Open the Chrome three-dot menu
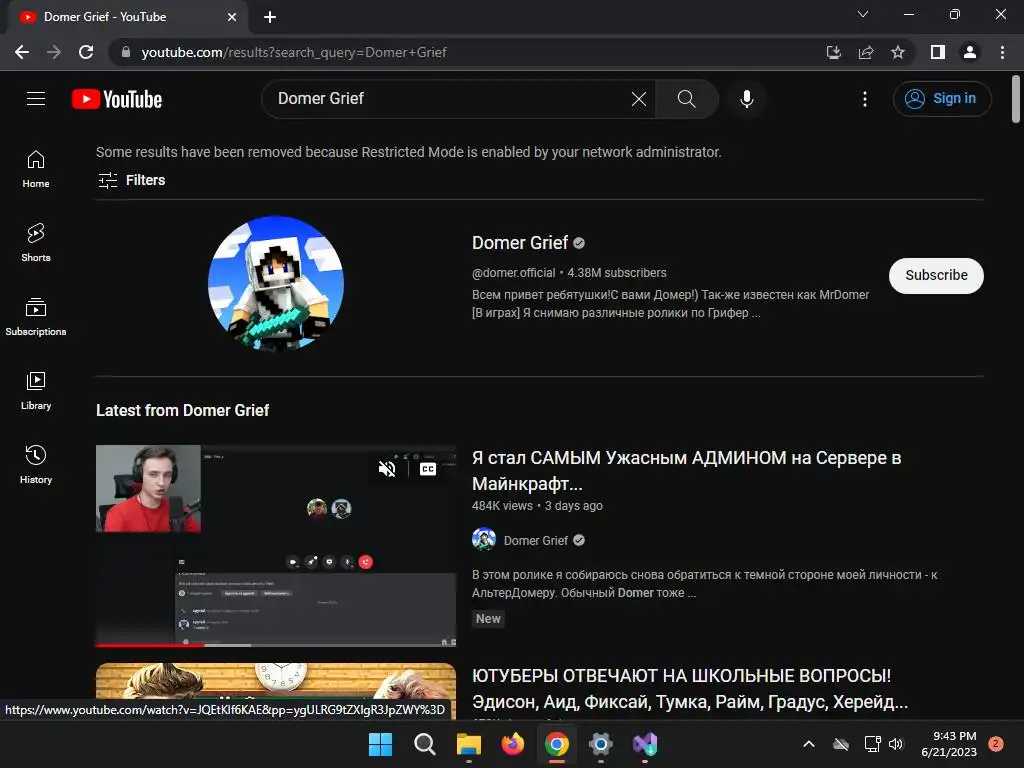 pos(1002,52)
